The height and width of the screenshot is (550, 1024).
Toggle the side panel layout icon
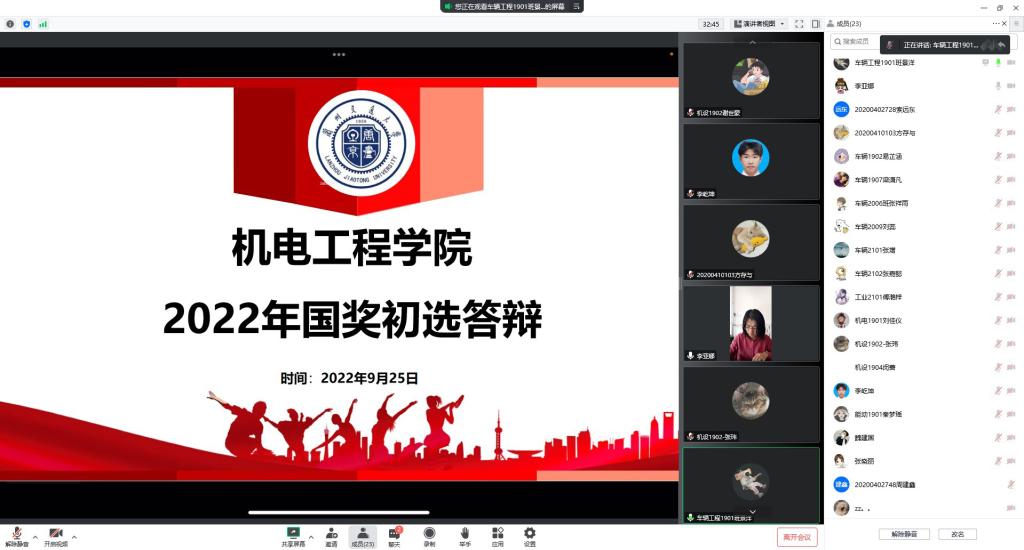pos(815,24)
